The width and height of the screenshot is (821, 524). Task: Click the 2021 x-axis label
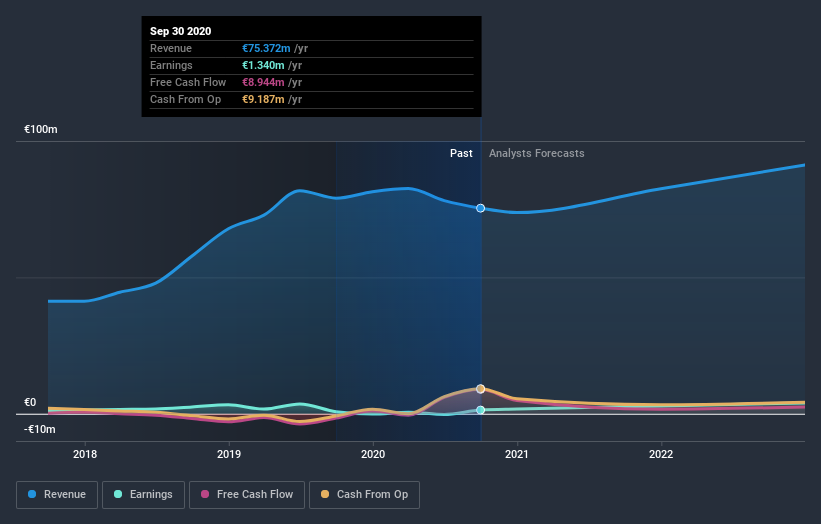click(517, 454)
